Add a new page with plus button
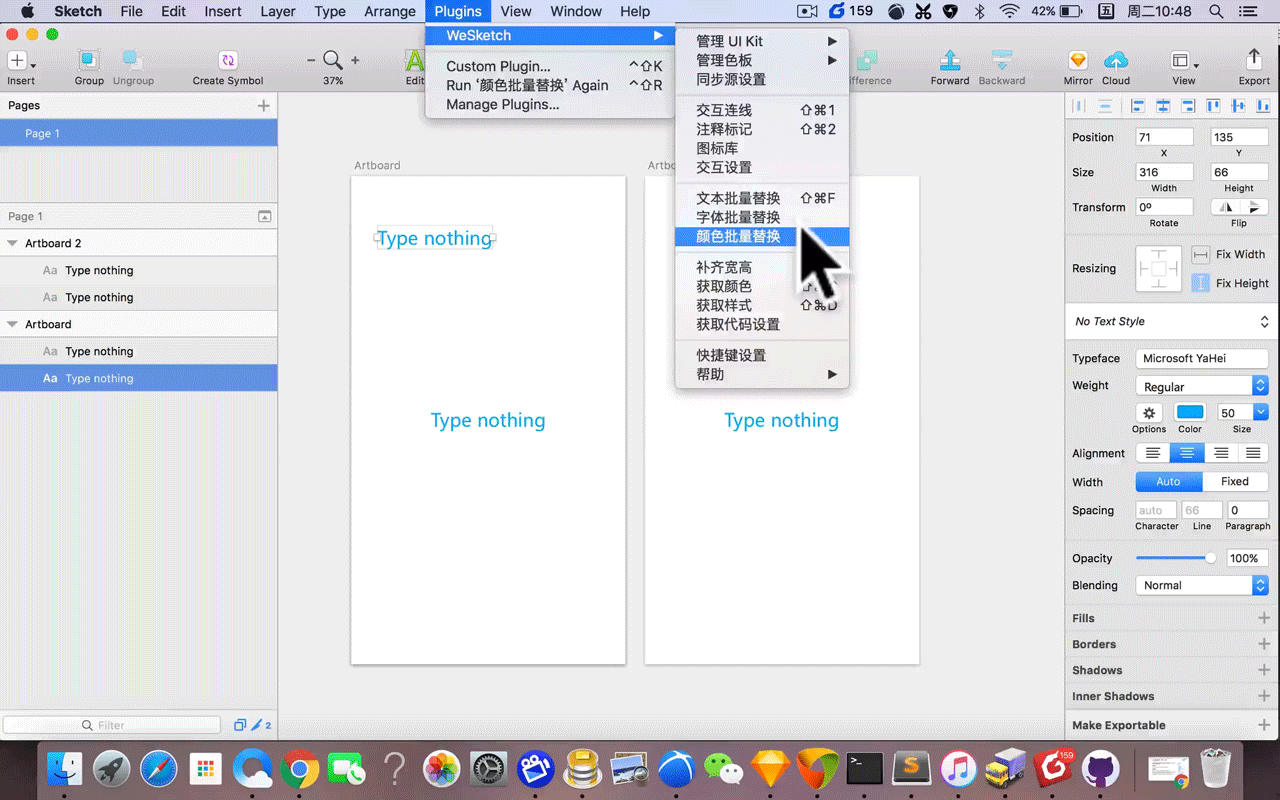Viewport: 1280px width, 800px height. pyautogui.click(x=264, y=105)
